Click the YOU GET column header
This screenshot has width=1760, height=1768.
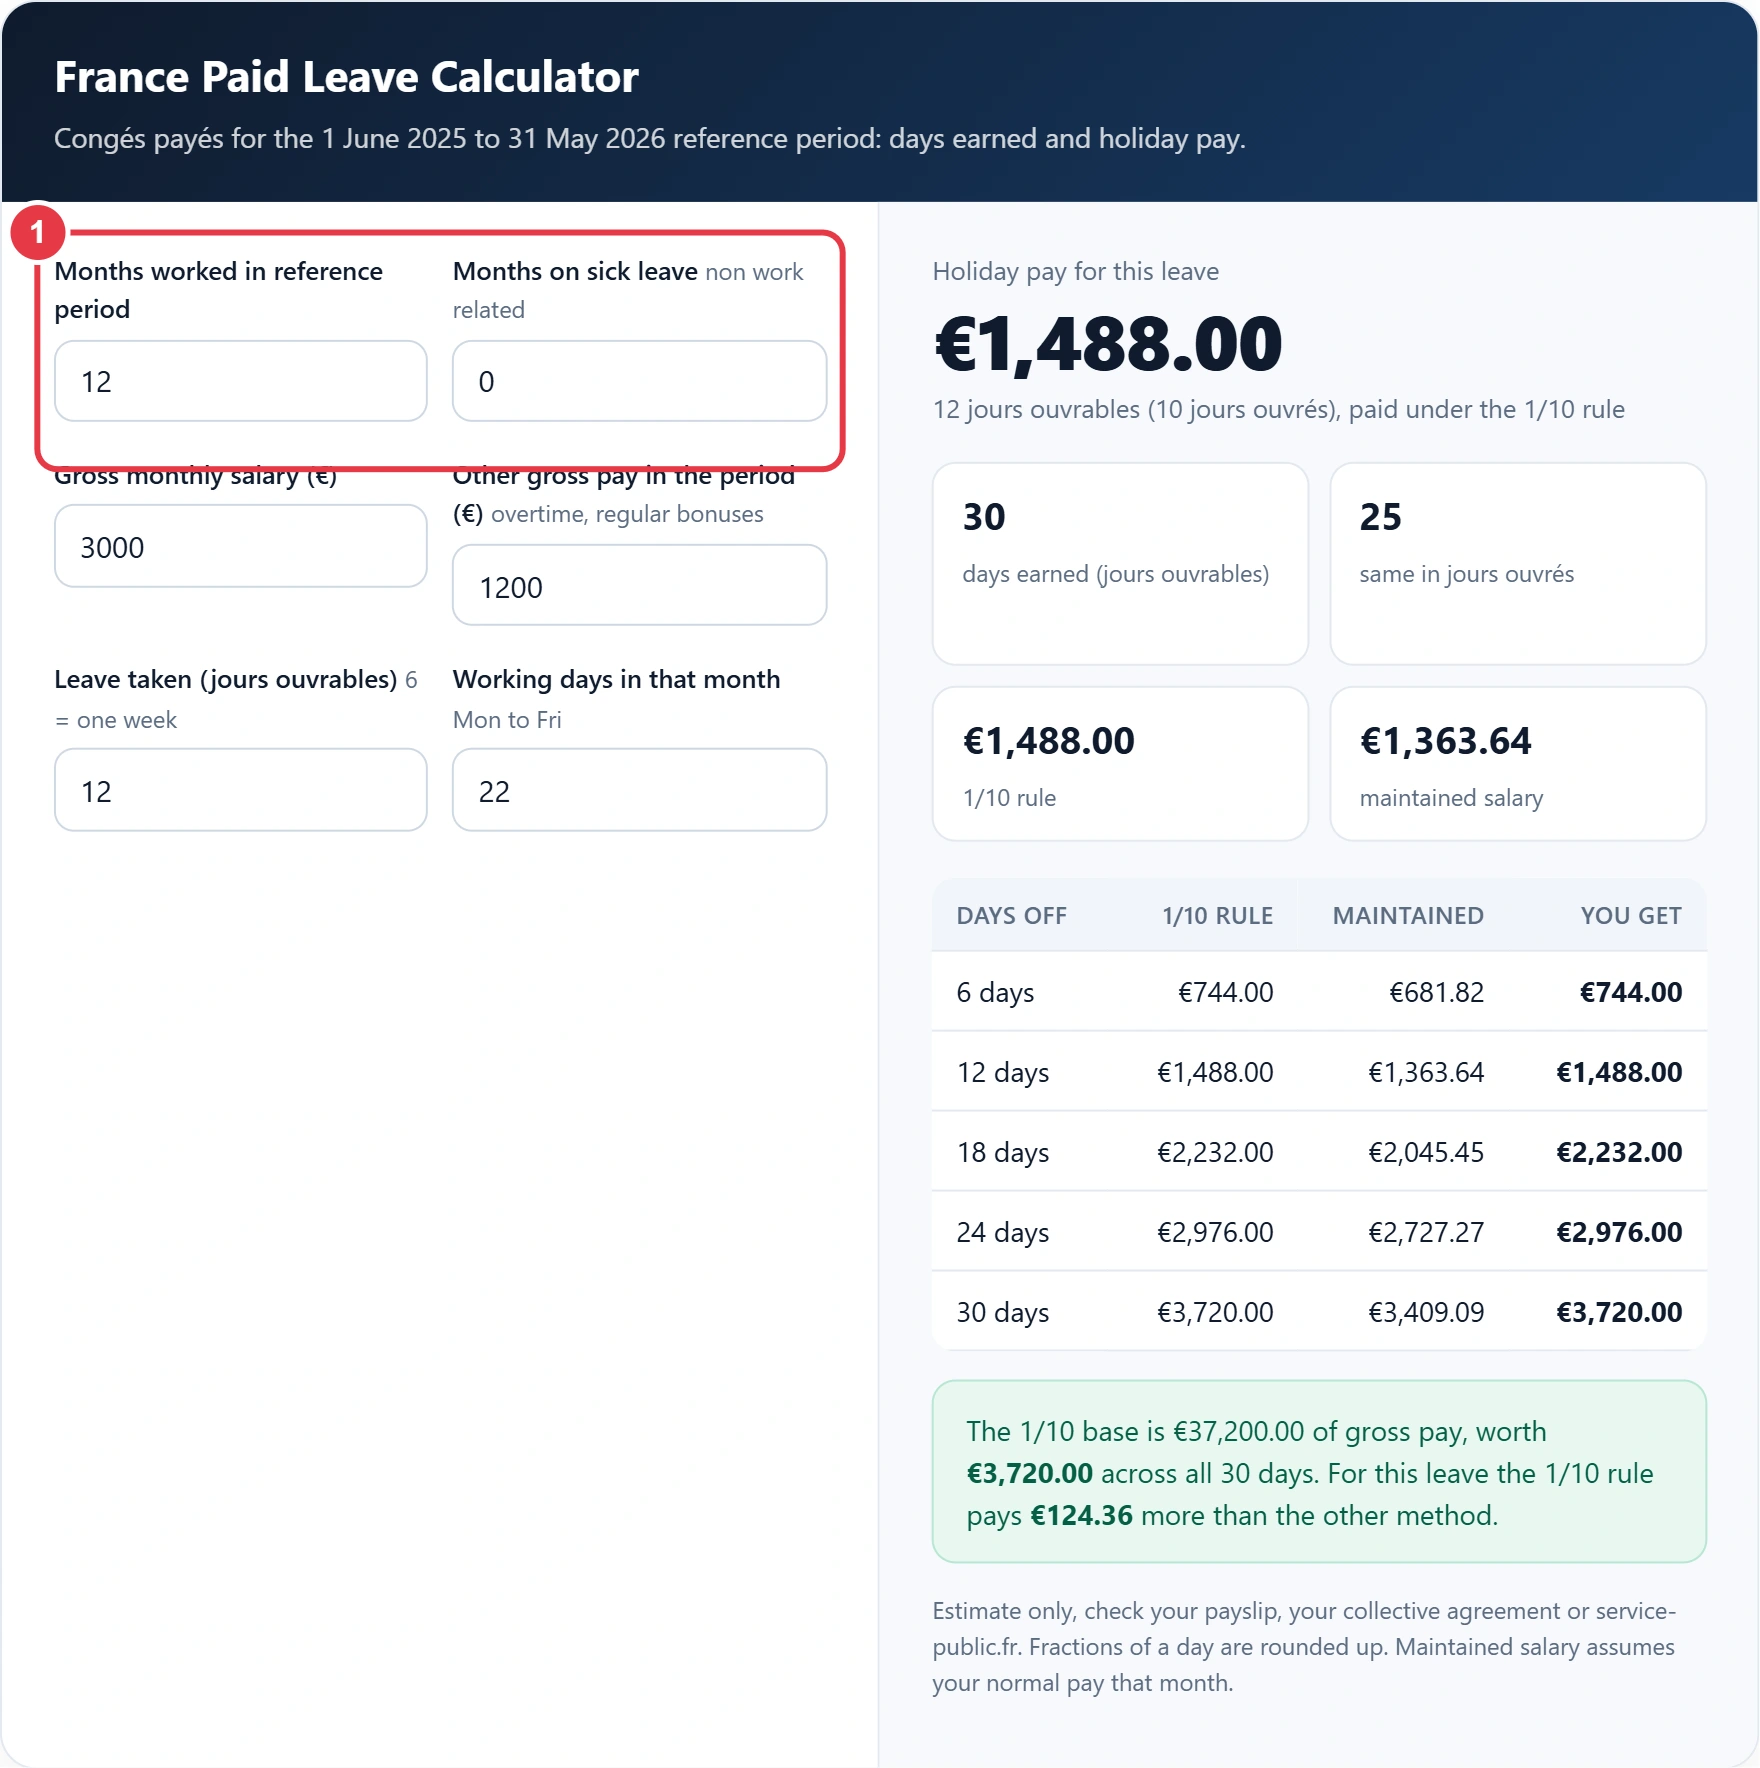[x=1631, y=916]
